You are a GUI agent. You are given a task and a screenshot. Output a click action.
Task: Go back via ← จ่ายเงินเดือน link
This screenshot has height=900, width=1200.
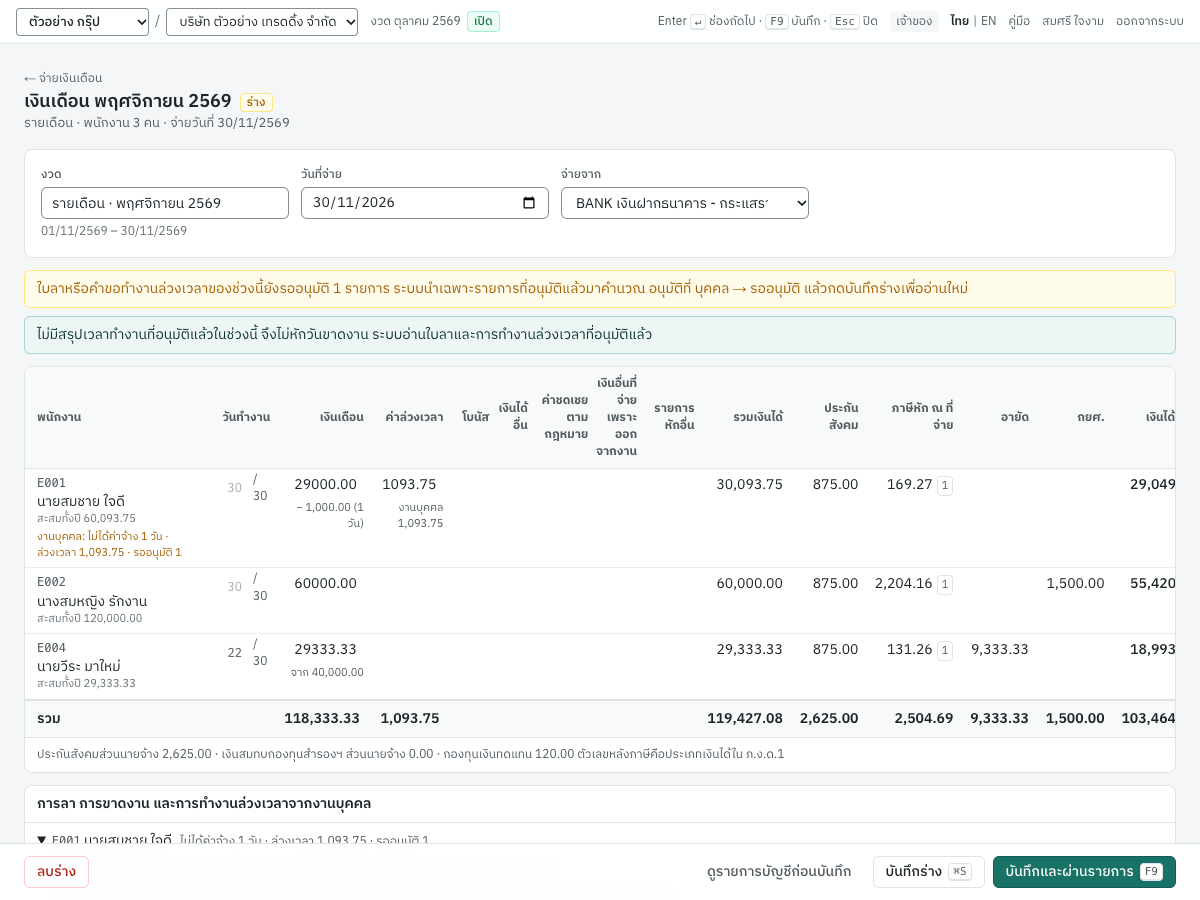[x=63, y=78]
